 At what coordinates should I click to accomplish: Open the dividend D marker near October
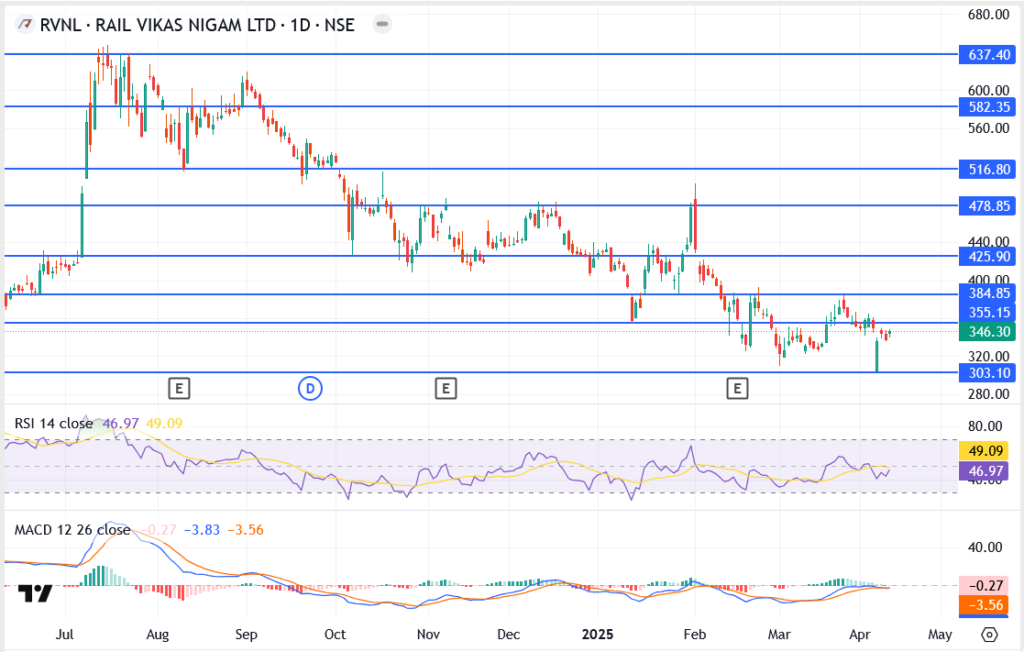tap(309, 387)
